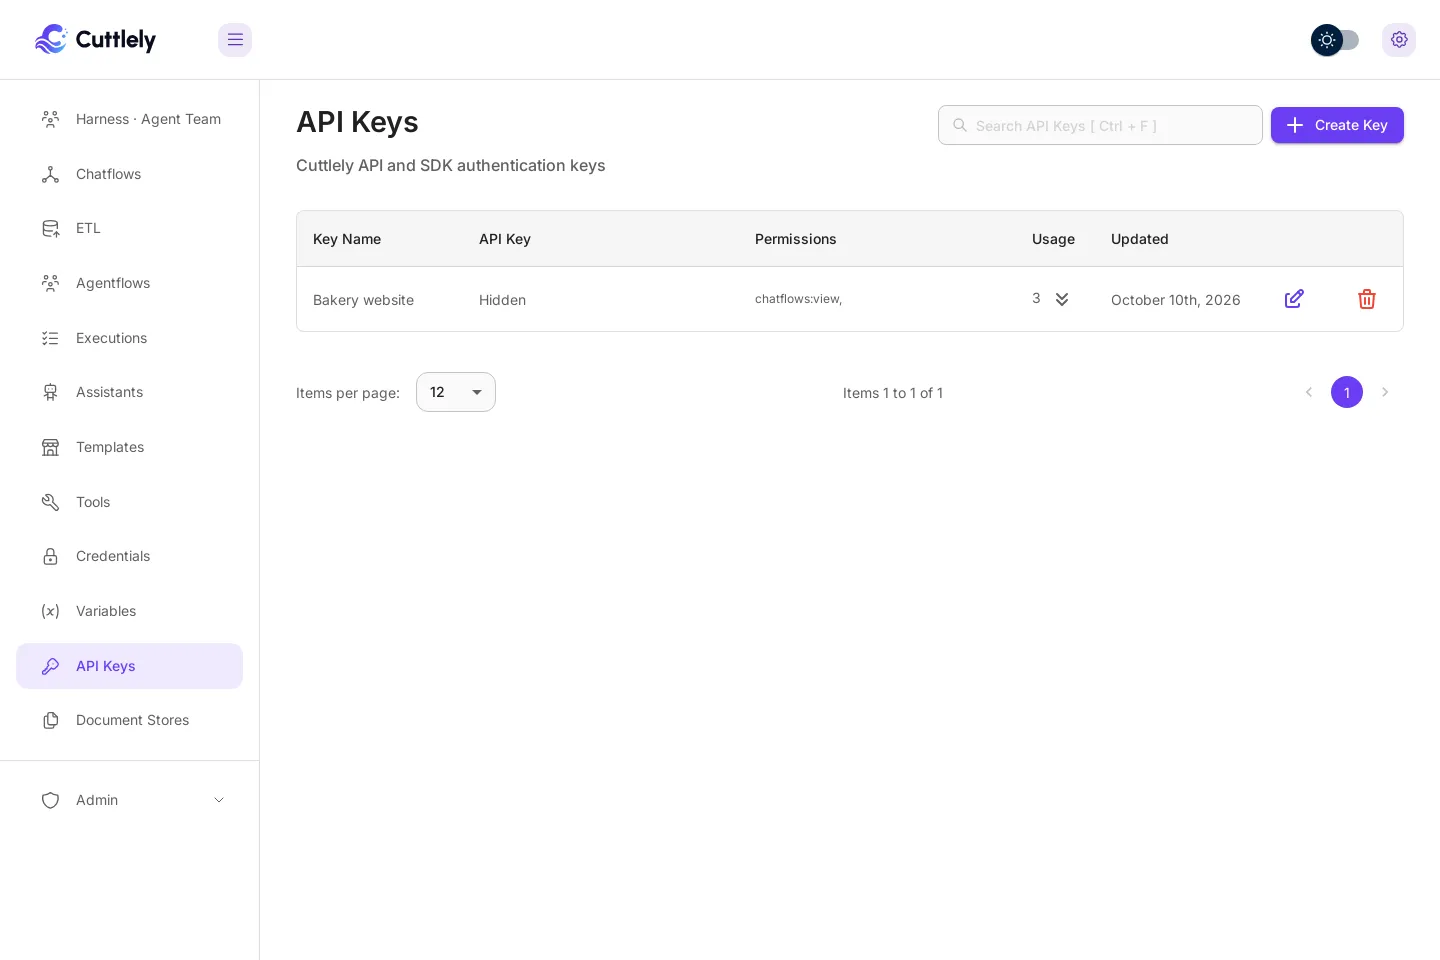Open Chatflows in sidebar
This screenshot has width=1440, height=960.
(x=130, y=174)
